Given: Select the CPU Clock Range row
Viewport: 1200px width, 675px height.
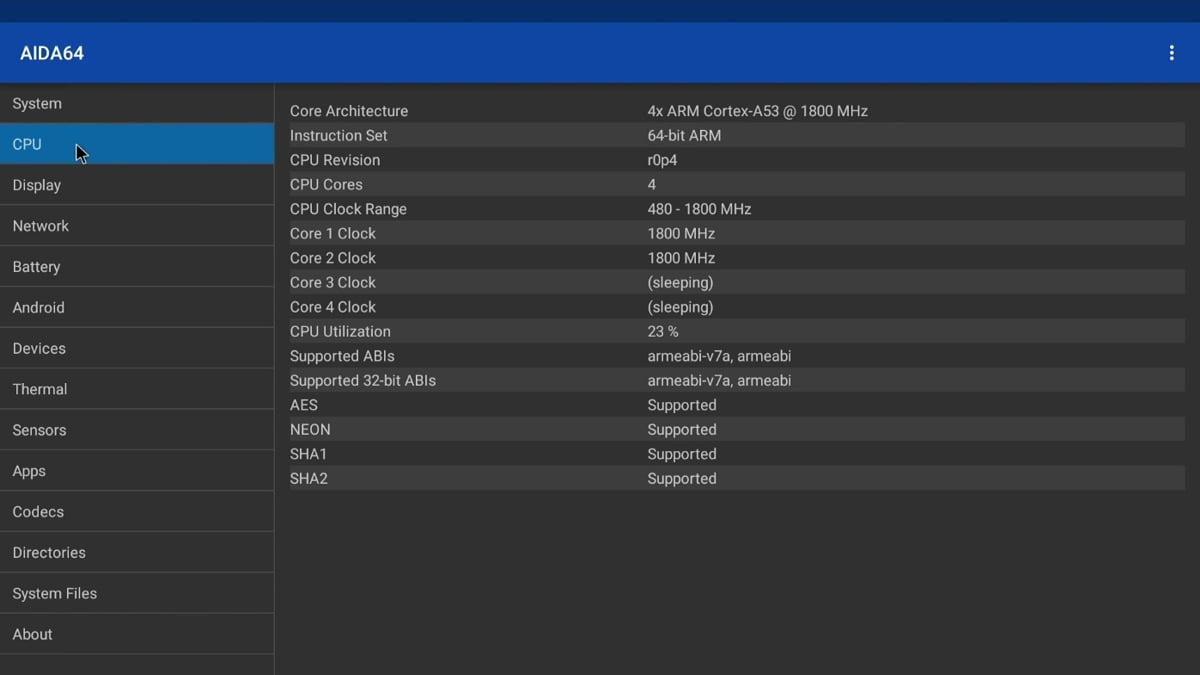Looking at the screenshot, I should (736, 209).
